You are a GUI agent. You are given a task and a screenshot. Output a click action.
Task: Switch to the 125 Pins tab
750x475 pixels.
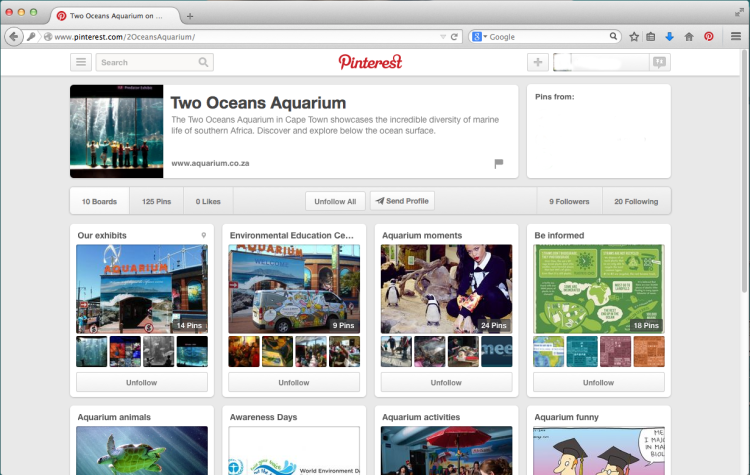click(155, 201)
